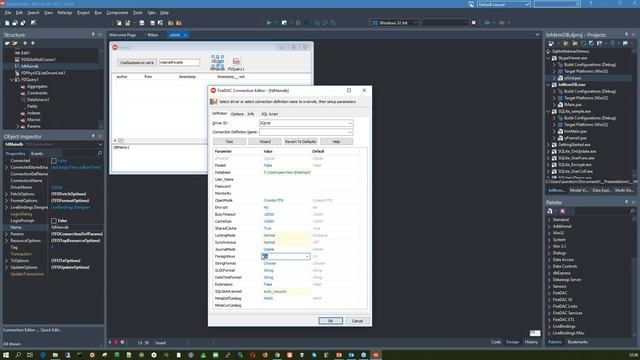Click the pin icon on the Structure panel
This screenshot has height=360, width=640.
[x=93, y=35]
